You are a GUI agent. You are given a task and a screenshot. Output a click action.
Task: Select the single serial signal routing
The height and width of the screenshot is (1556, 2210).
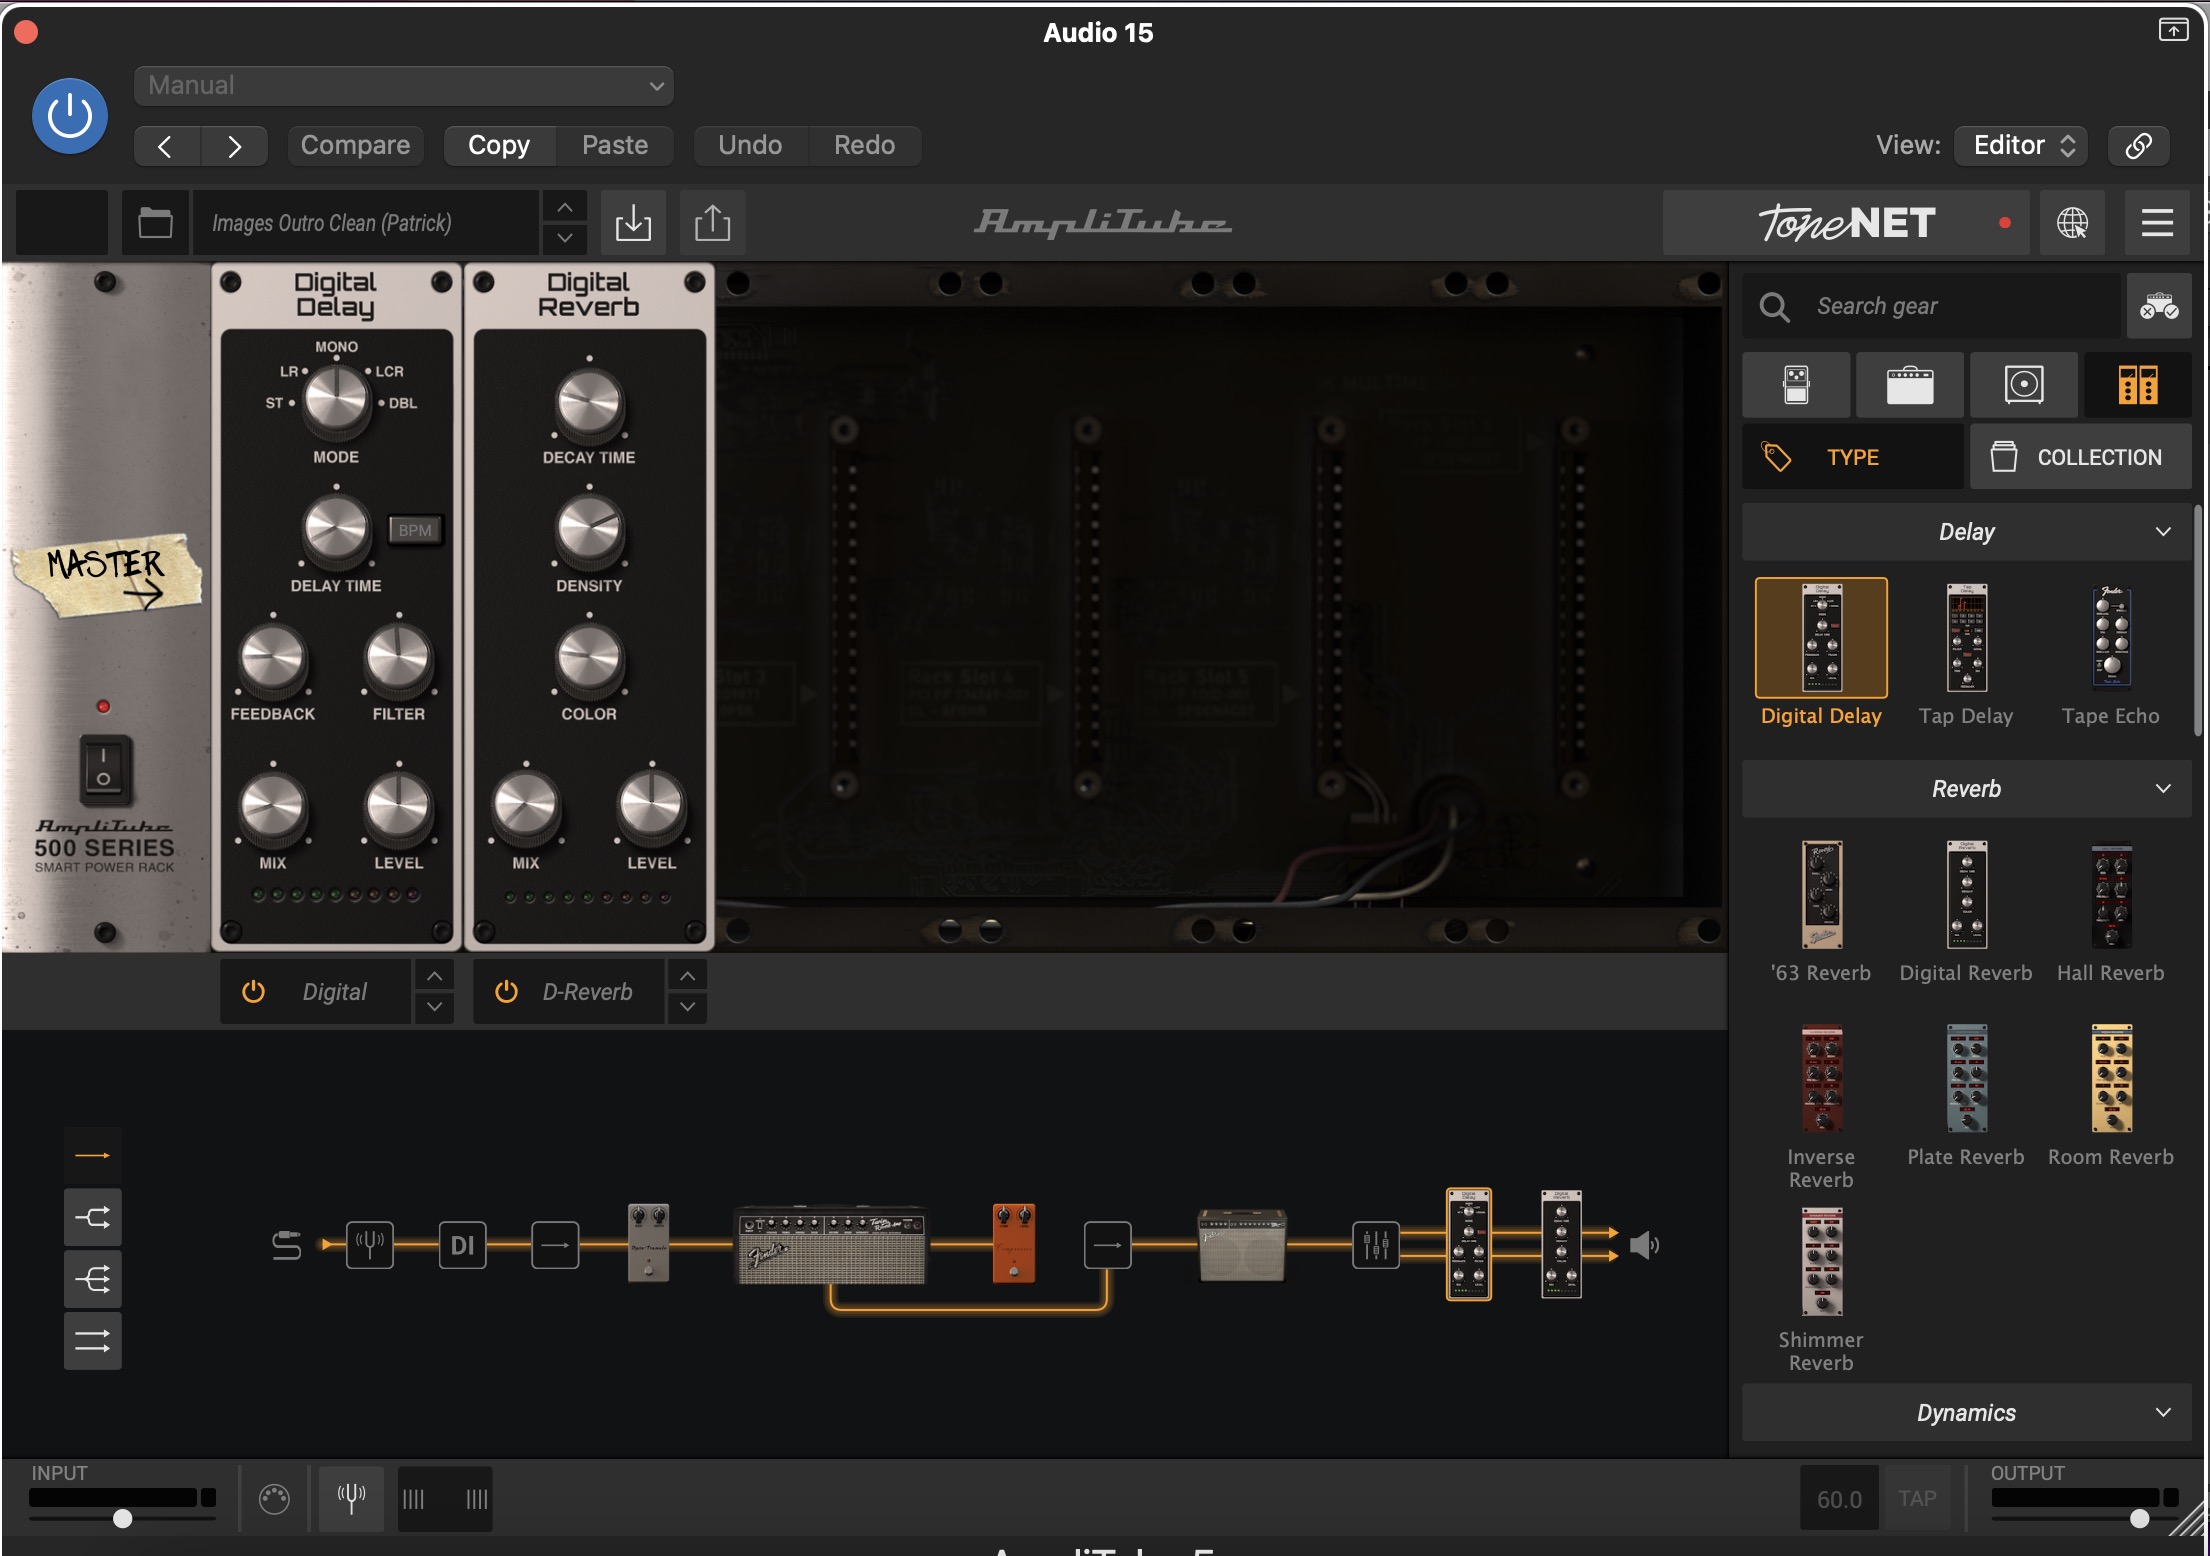point(93,1155)
